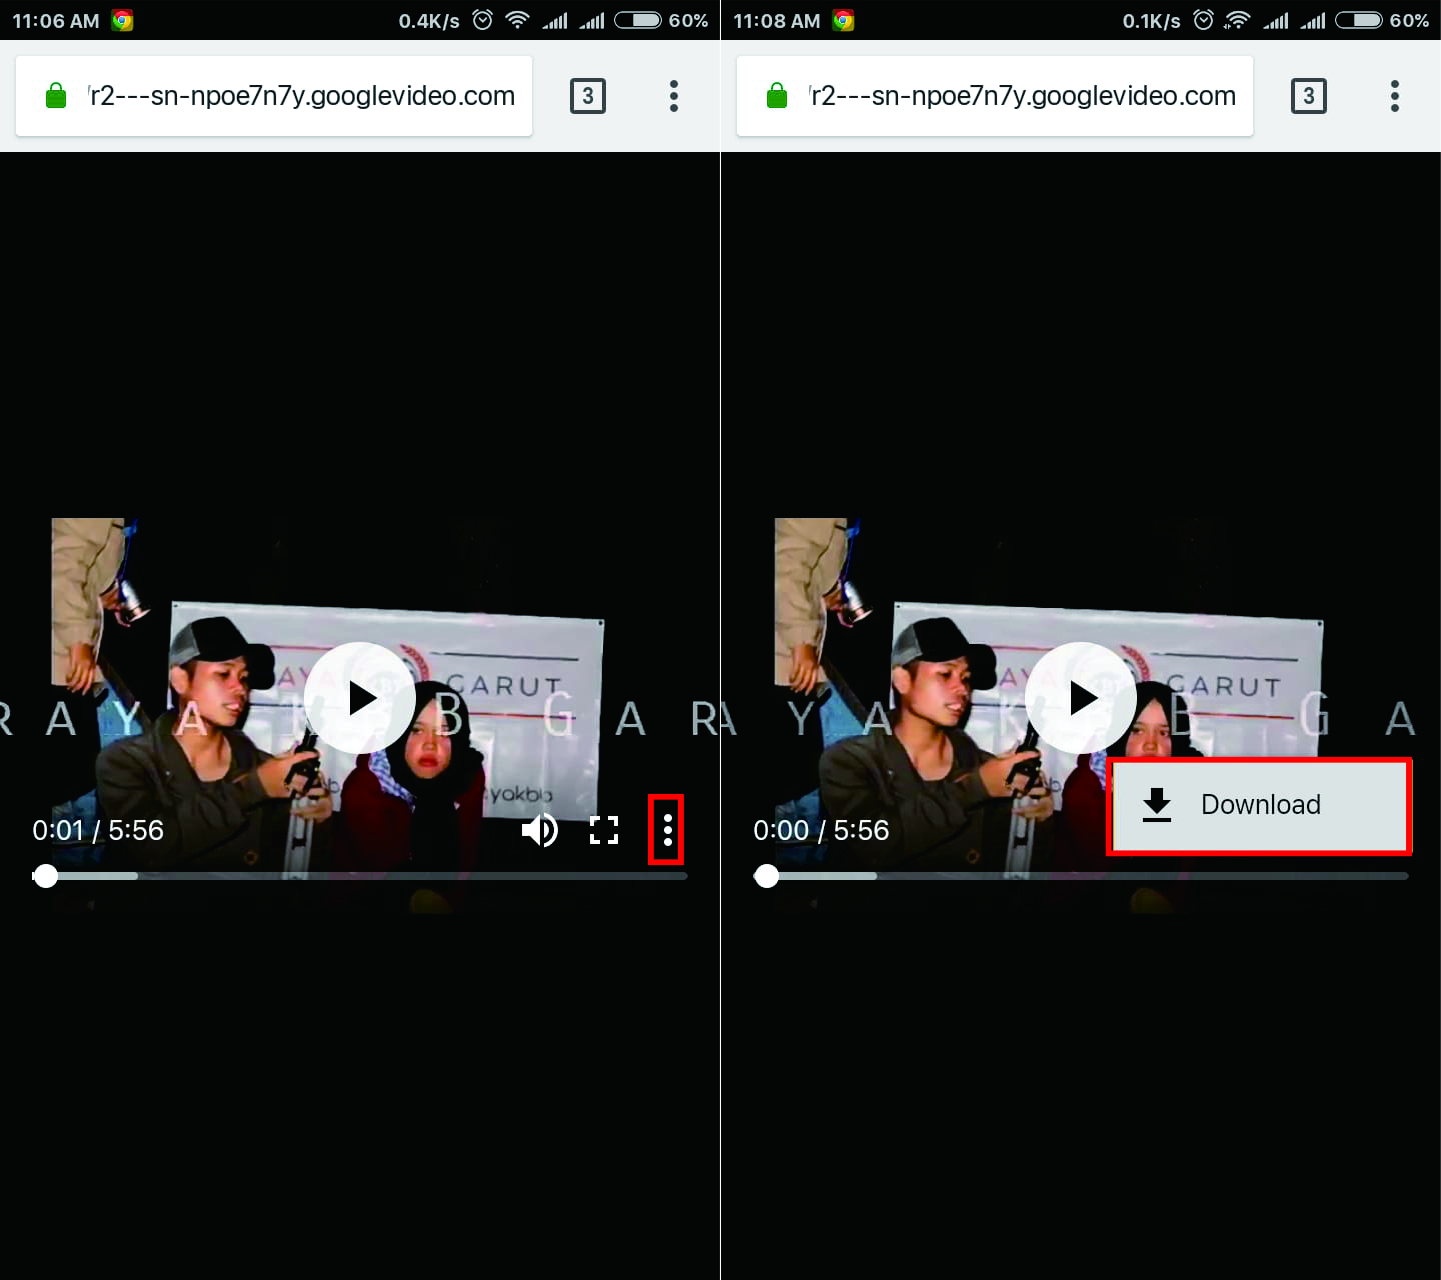Viewport: 1441px width, 1280px height.
Task: Play the video on the right player
Action: pyautogui.click(x=1080, y=698)
